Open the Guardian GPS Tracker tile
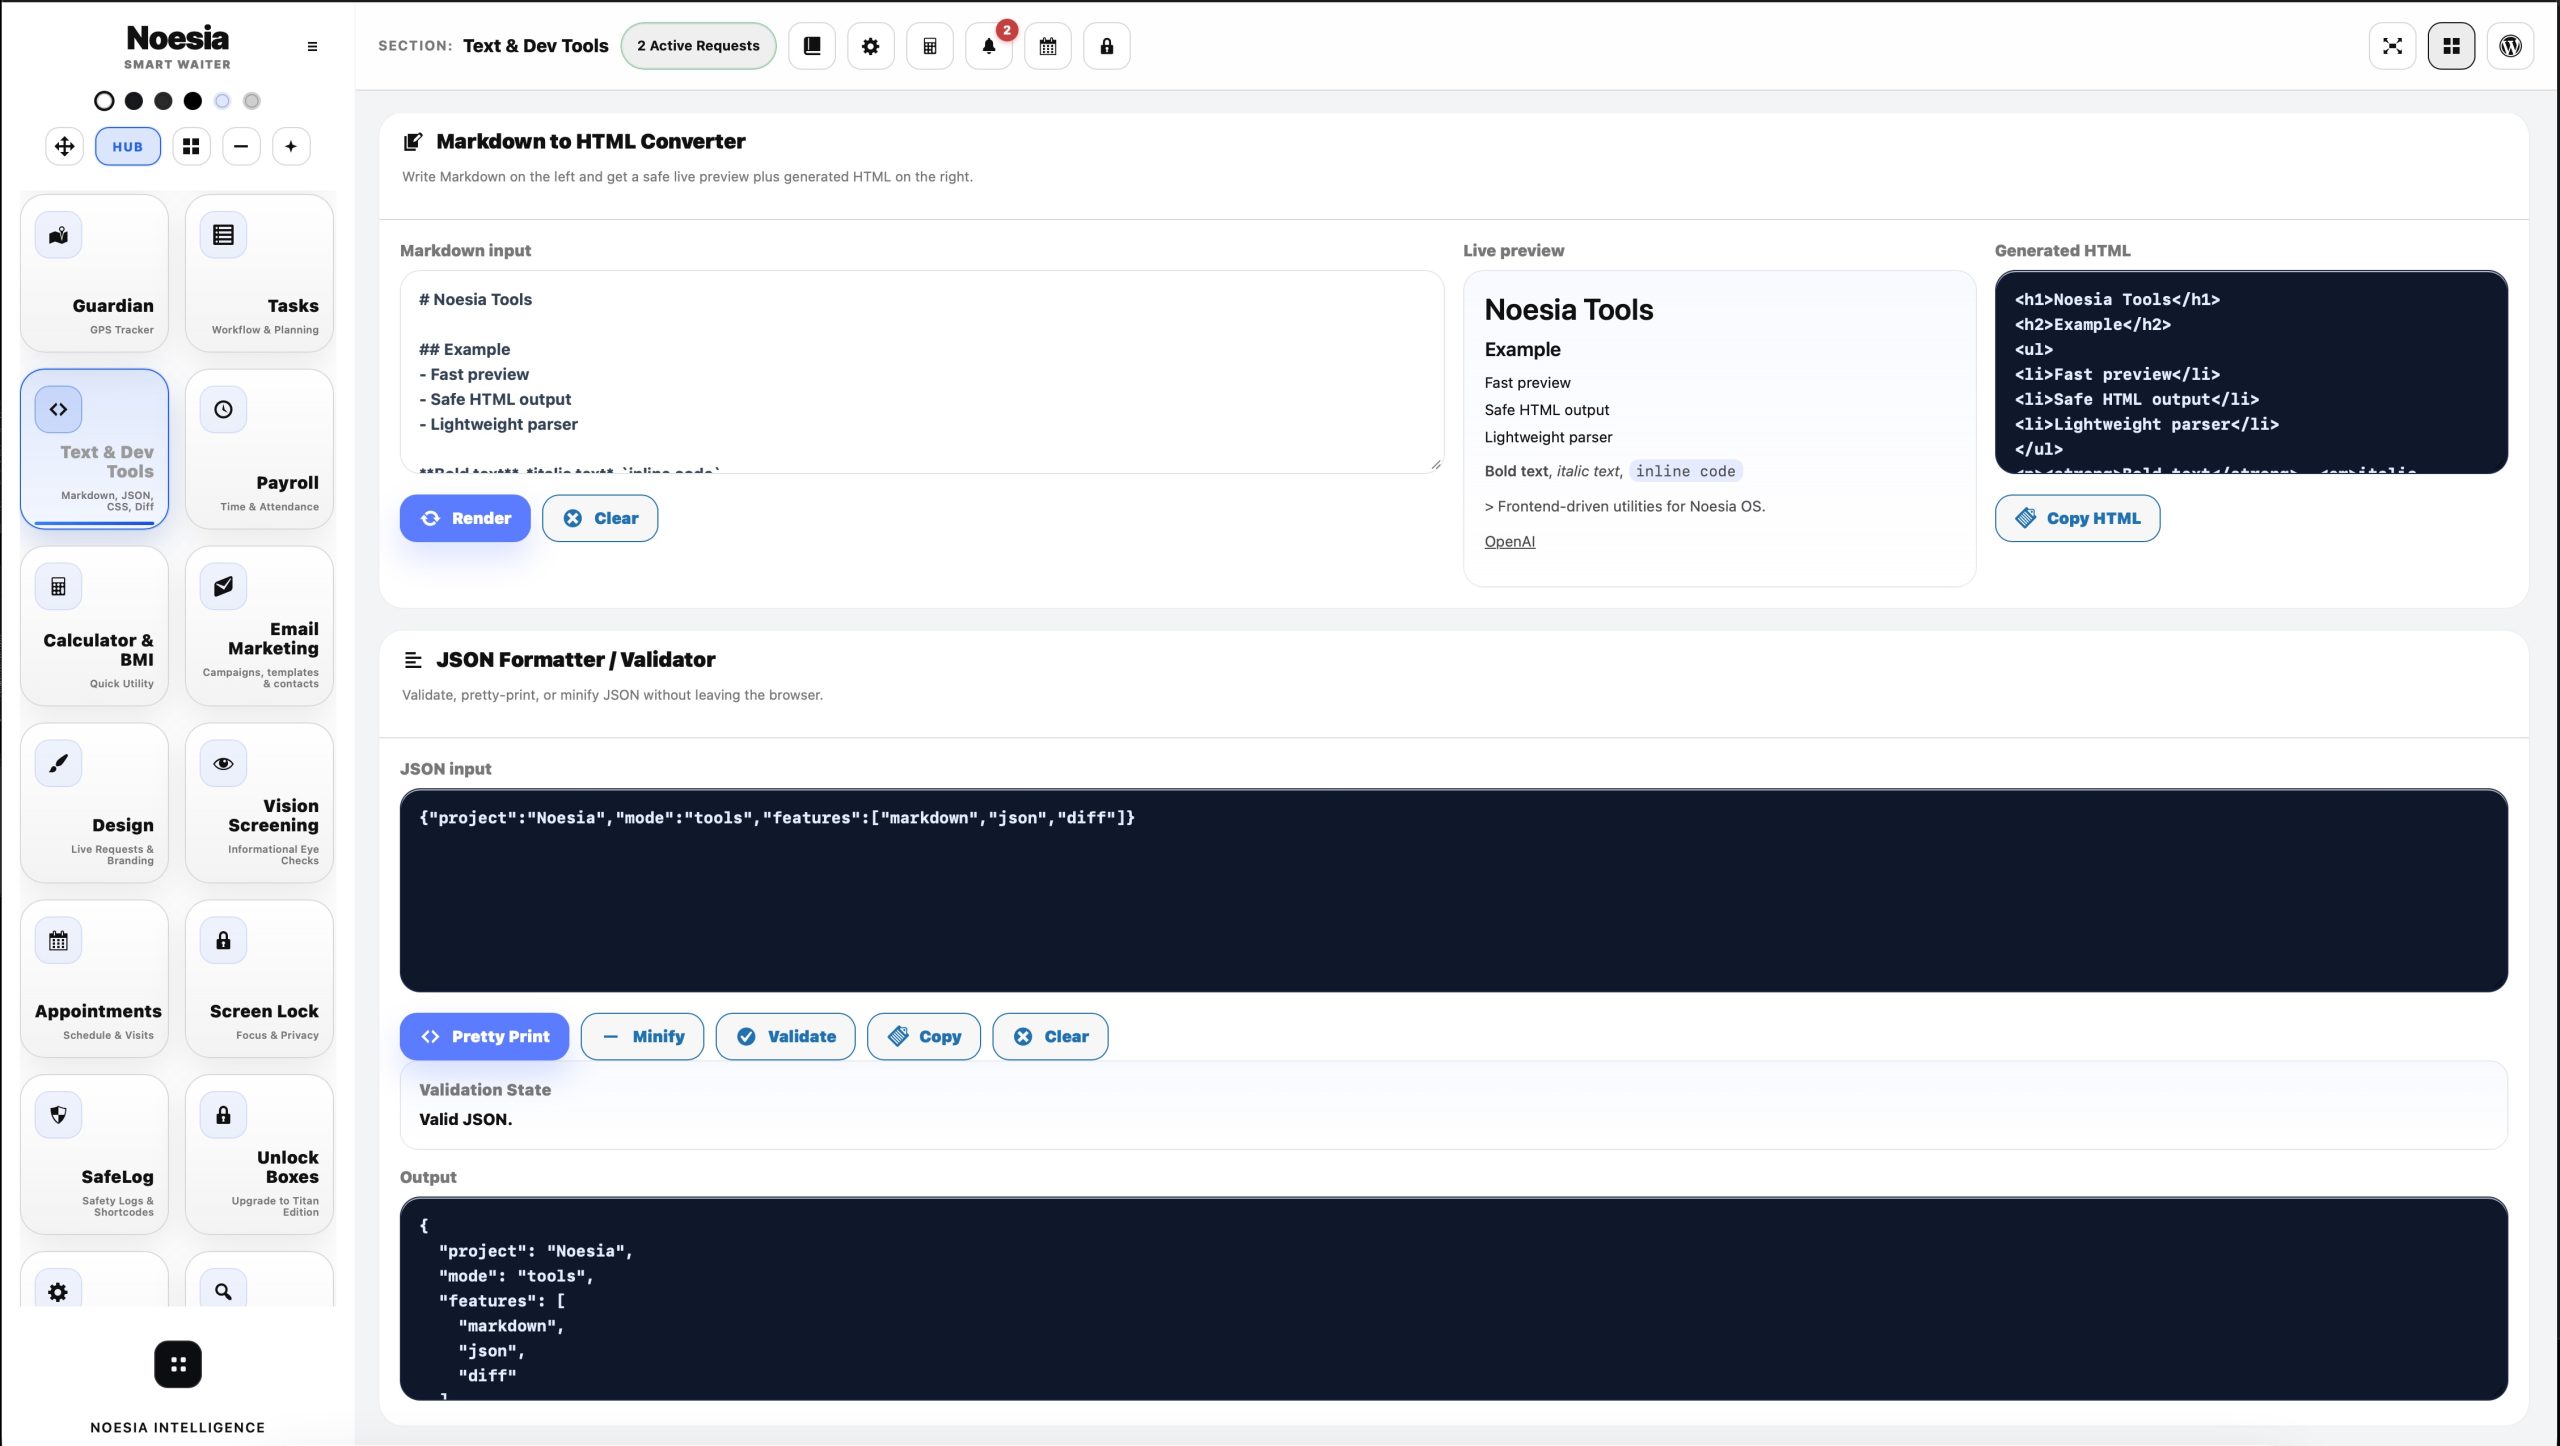This screenshot has width=2560, height=1446. tap(95, 273)
